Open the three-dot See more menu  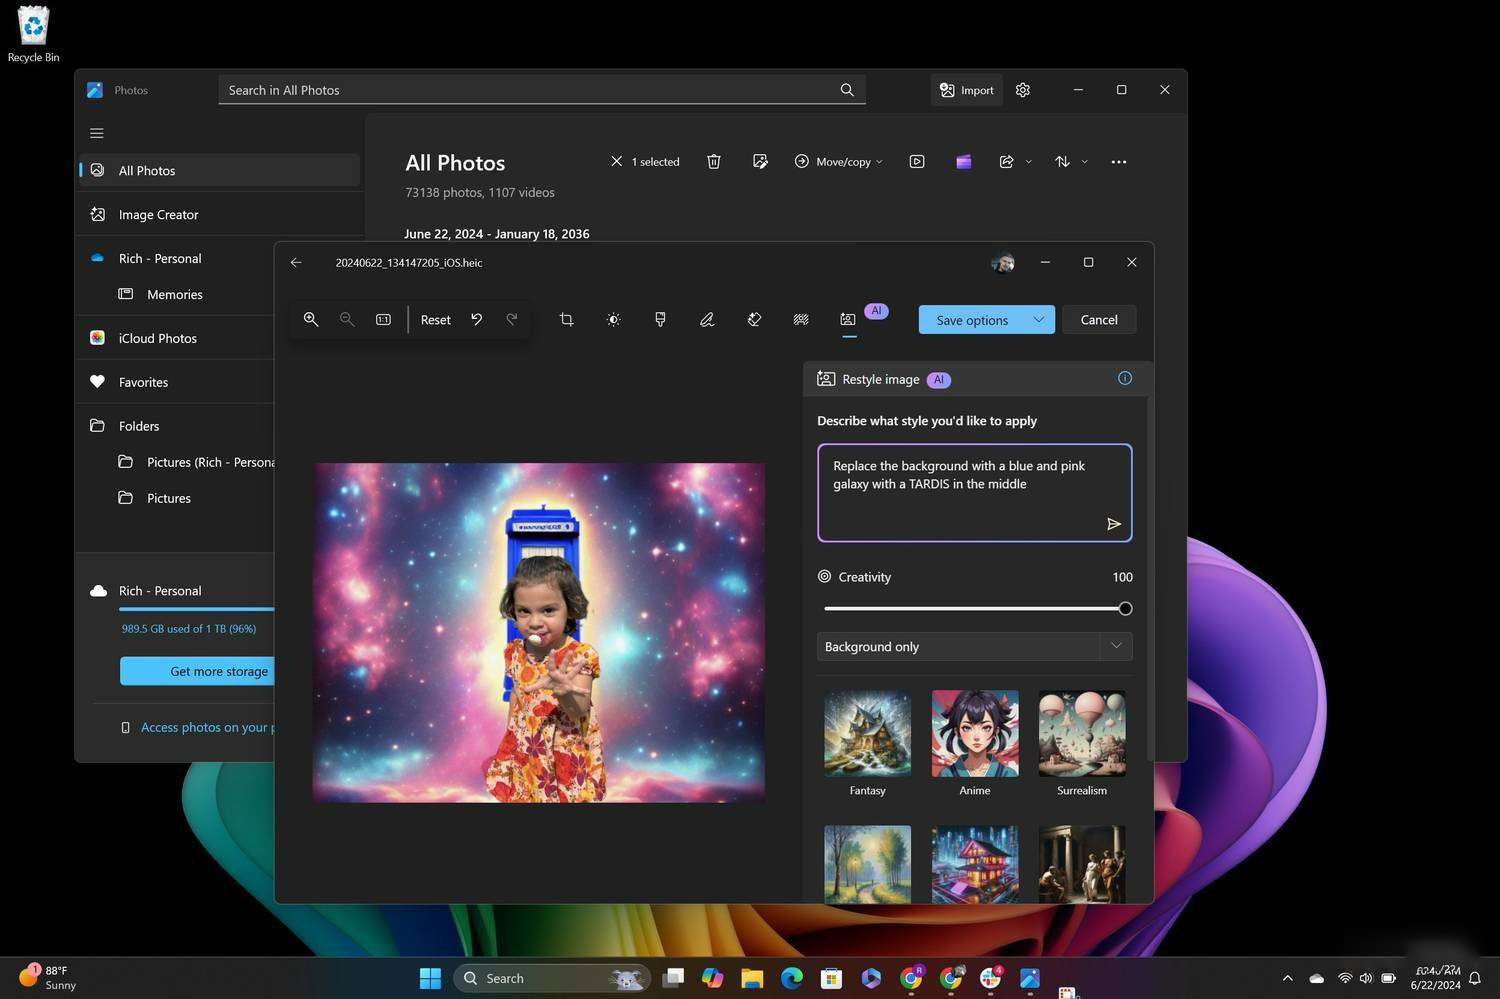coord(1119,161)
